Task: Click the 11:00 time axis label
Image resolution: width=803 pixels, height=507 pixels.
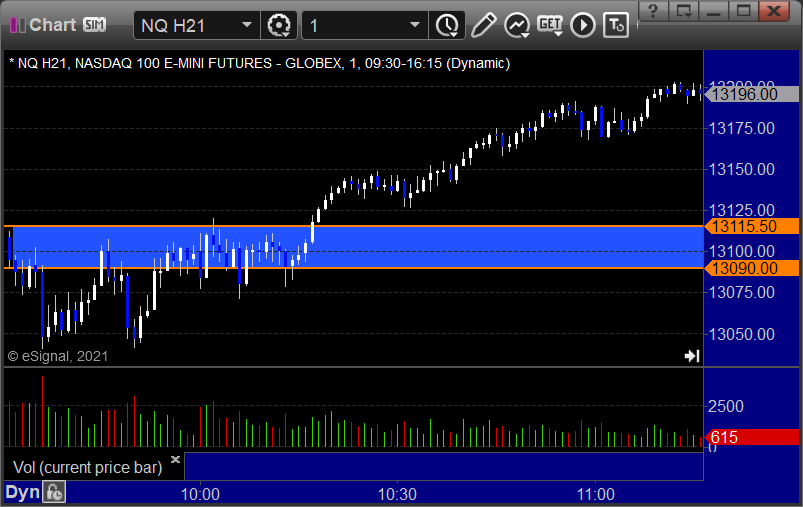Action: point(596,494)
